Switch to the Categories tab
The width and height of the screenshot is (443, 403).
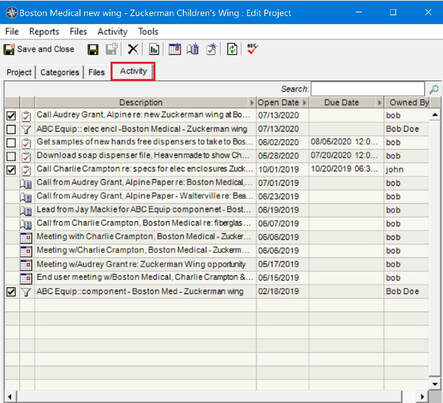tap(60, 72)
